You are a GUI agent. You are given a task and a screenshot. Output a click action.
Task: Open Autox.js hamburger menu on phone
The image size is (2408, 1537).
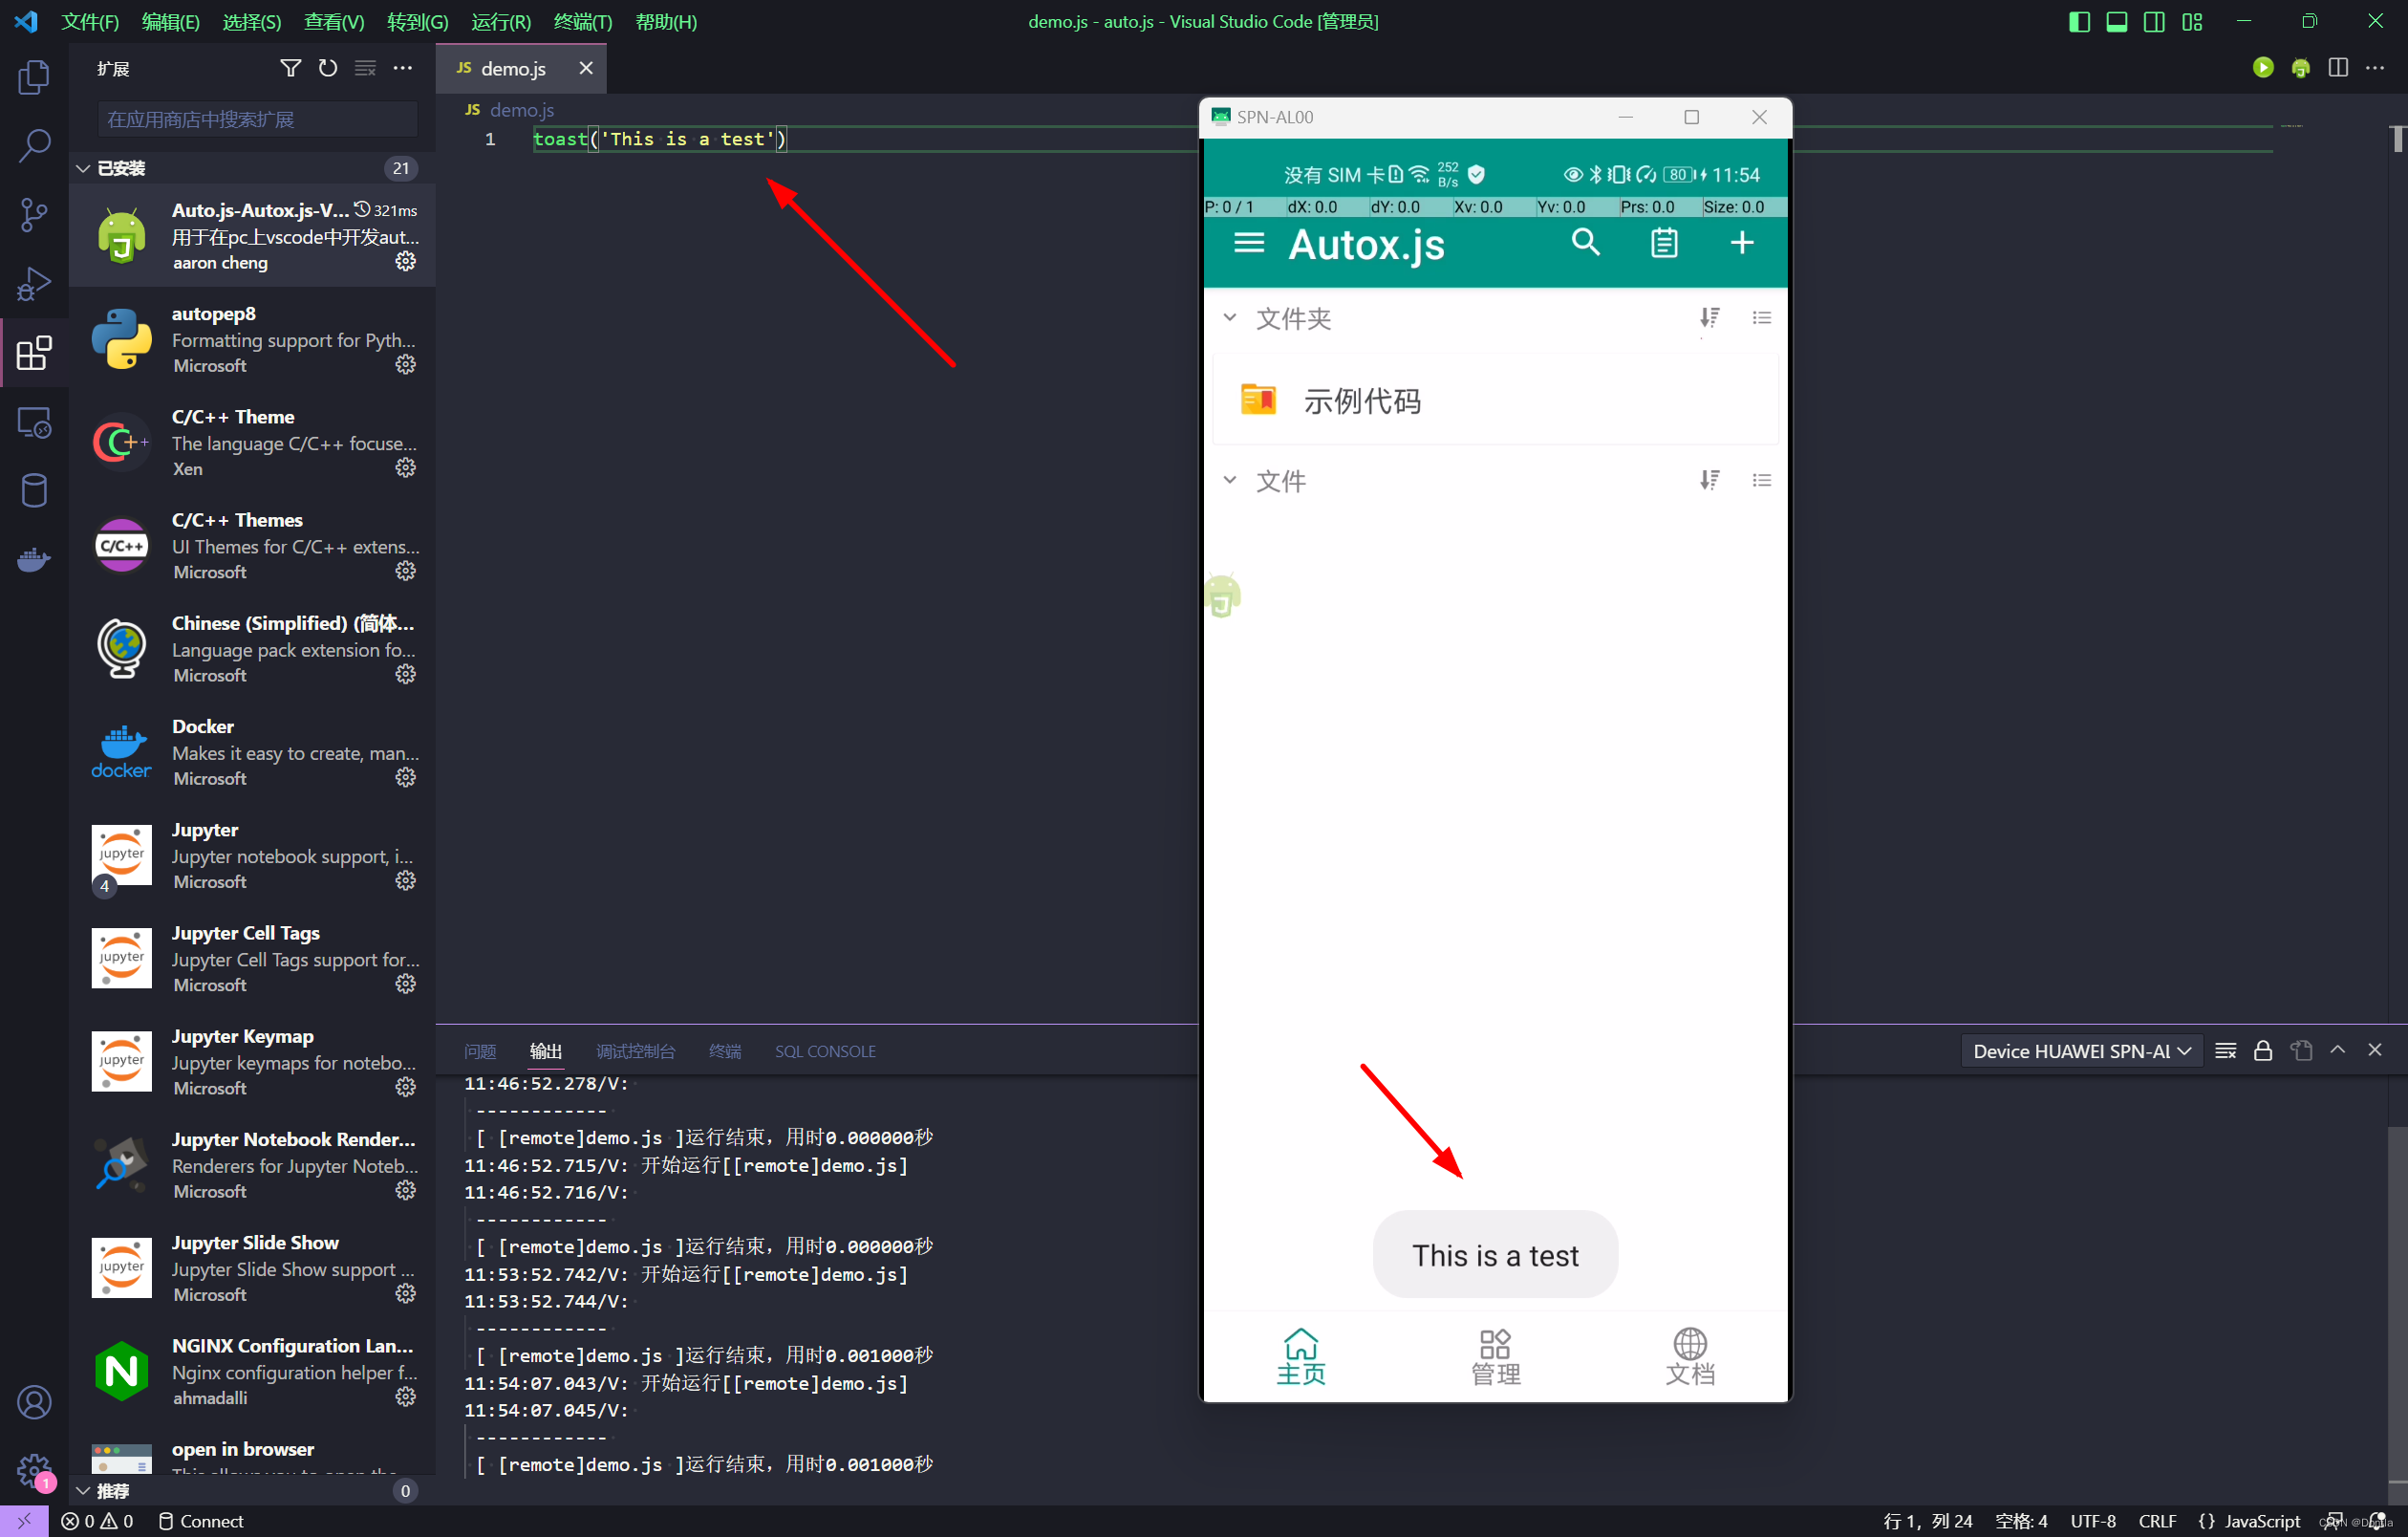pos(1249,243)
